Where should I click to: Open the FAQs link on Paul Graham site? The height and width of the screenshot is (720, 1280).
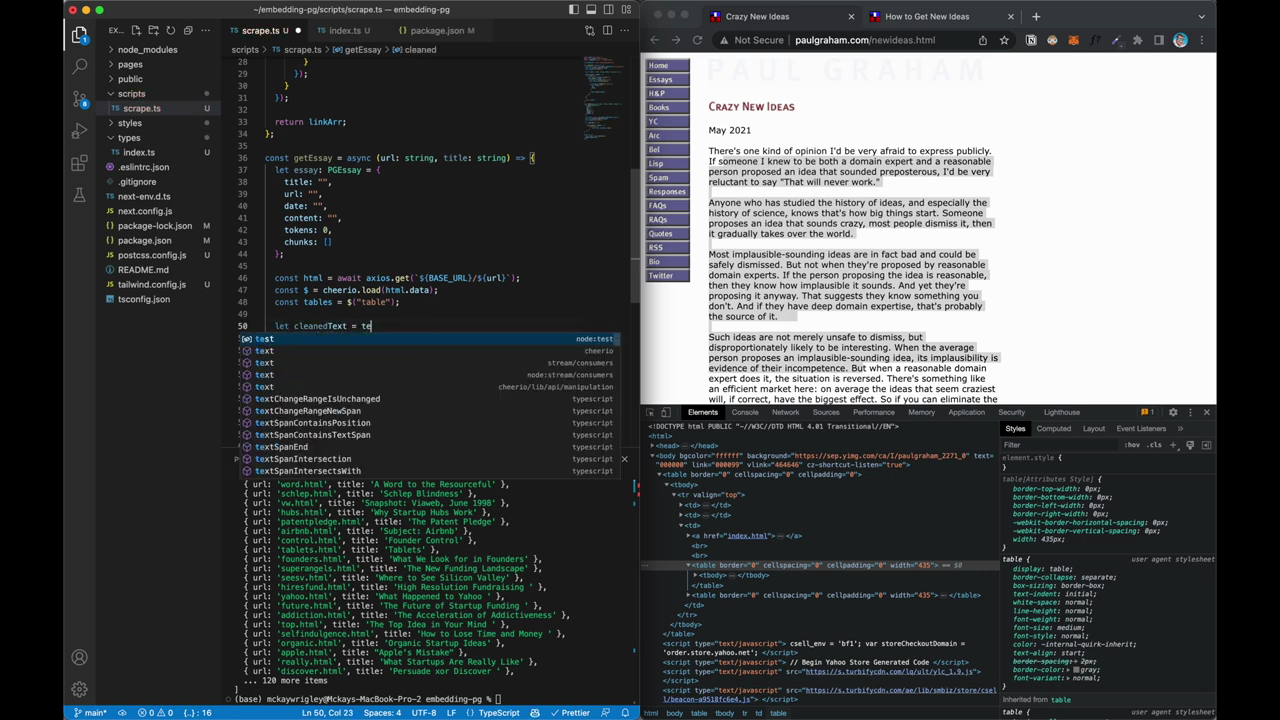[667, 205]
